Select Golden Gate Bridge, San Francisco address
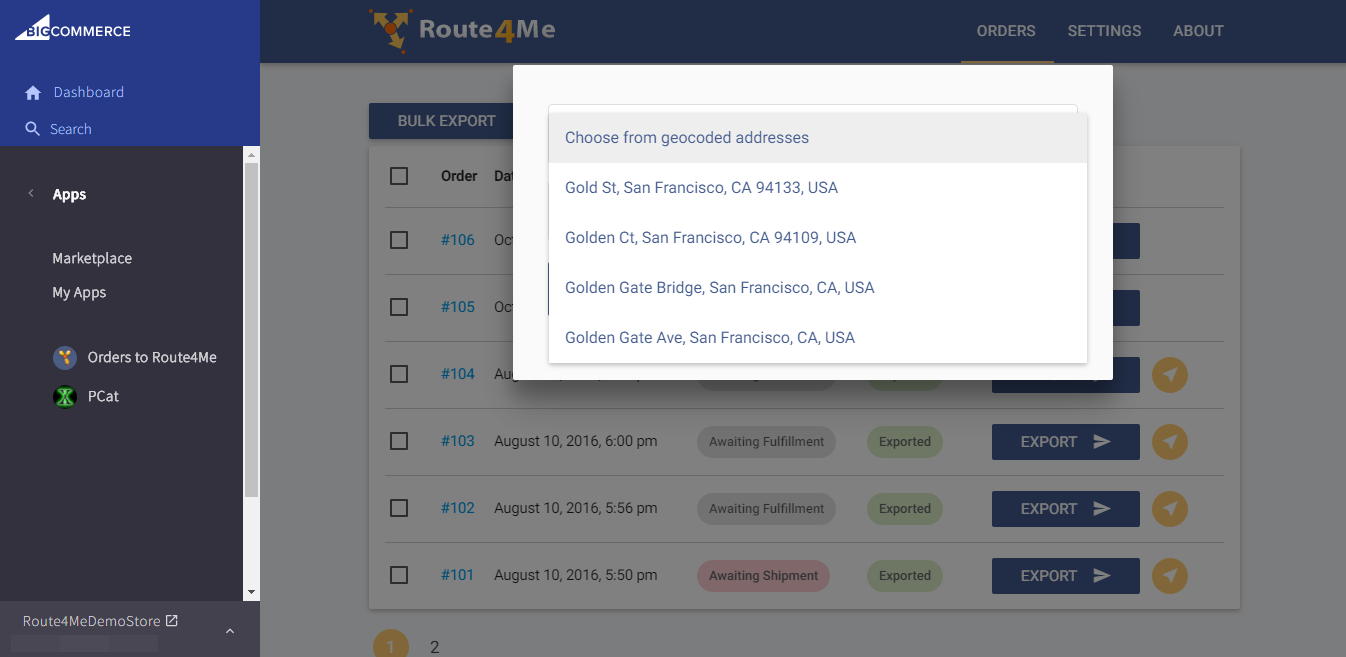 719,288
